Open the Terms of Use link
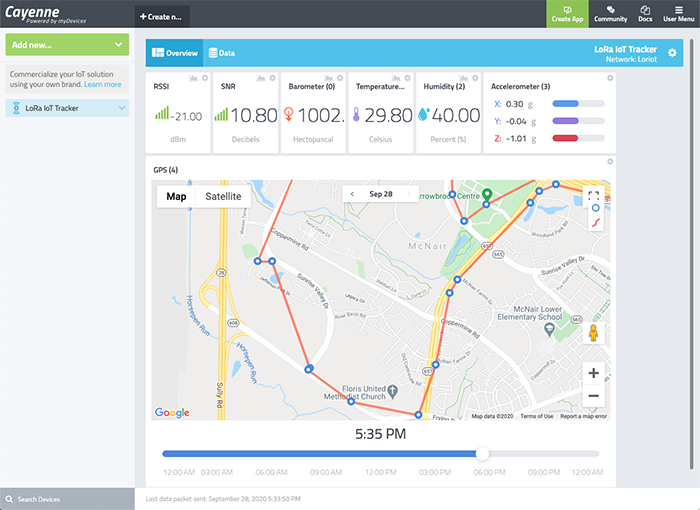 pyautogui.click(x=537, y=416)
